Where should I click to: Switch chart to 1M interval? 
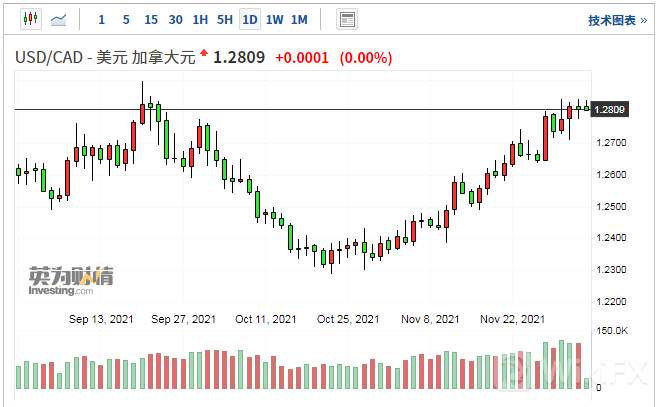pos(298,19)
